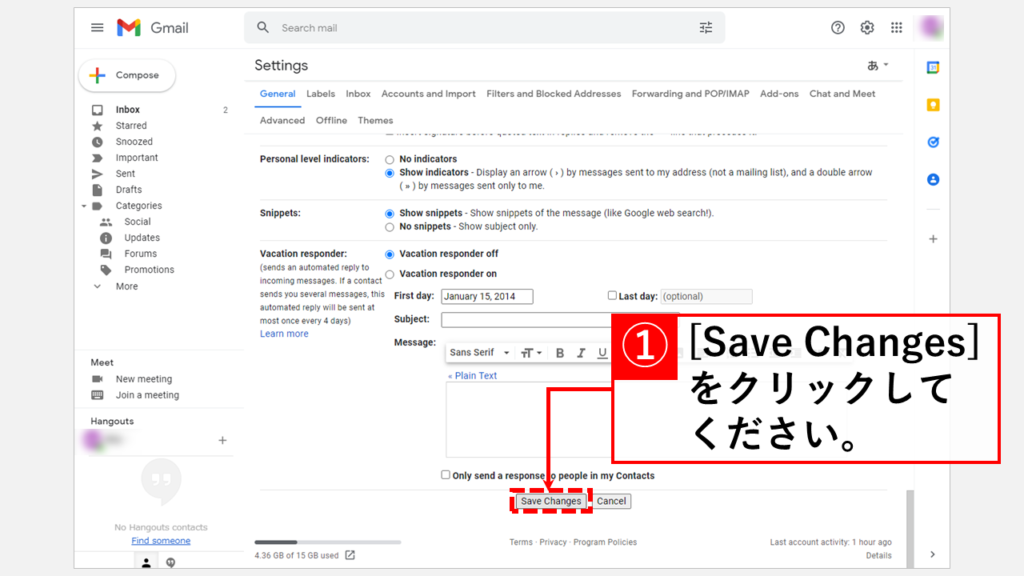The height and width of the screenshot is (576, 1024).
Task: Open search options filter icon
Action: coord(706,28)
